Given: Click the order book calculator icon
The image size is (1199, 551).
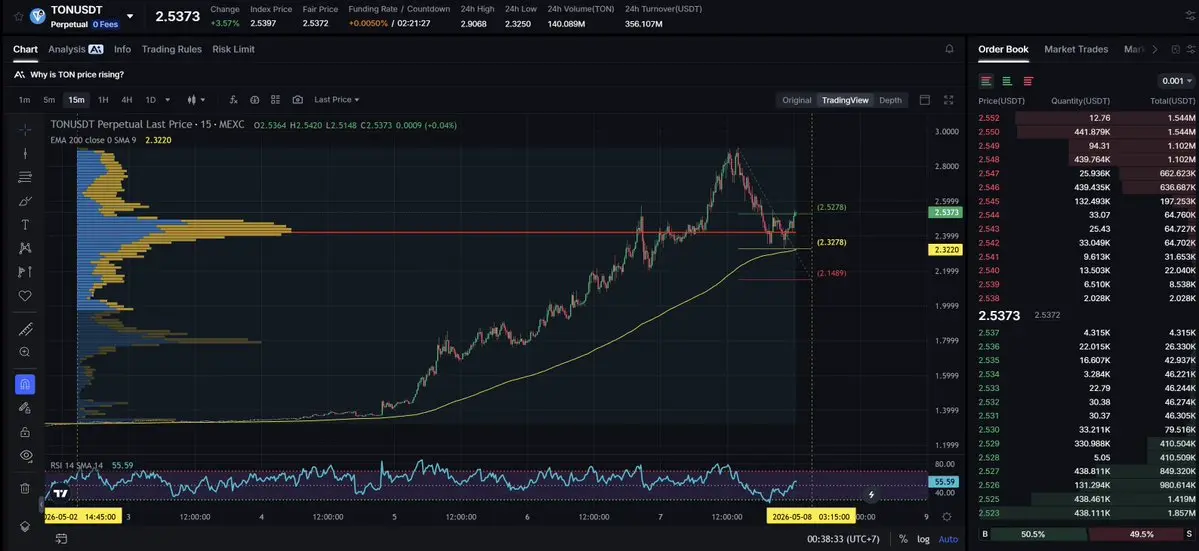Looking at the screenshot, I should 1175,49.
